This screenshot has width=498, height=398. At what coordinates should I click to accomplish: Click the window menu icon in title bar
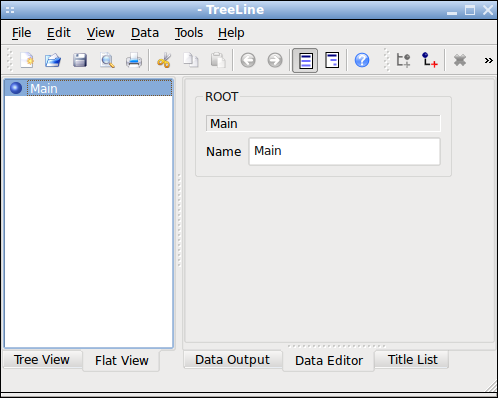pyautogui.click(x=10, y=10)
